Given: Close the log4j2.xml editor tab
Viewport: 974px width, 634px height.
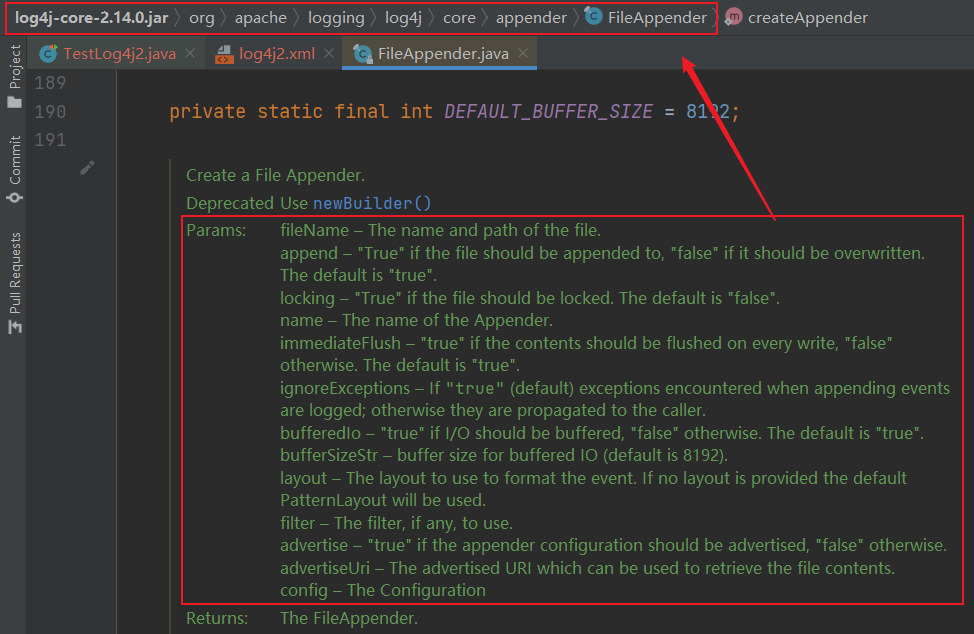Looking at the screenshot, I should [x=327, y=53].
